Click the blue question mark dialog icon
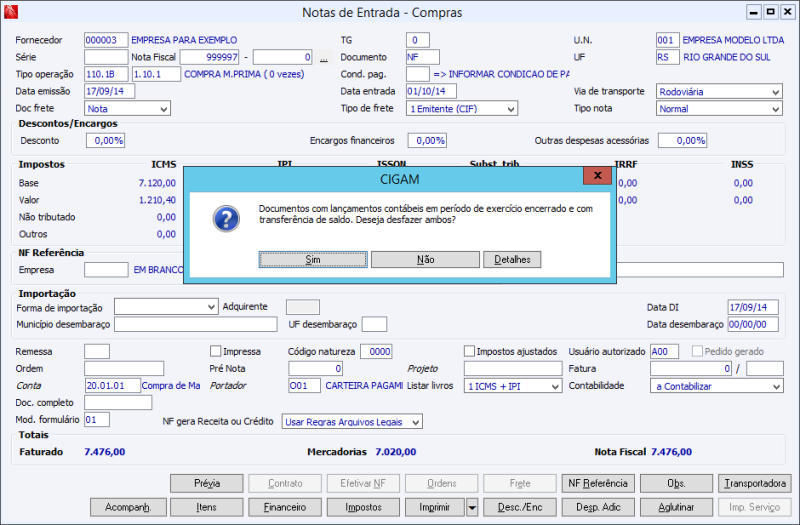 [226, 219]
